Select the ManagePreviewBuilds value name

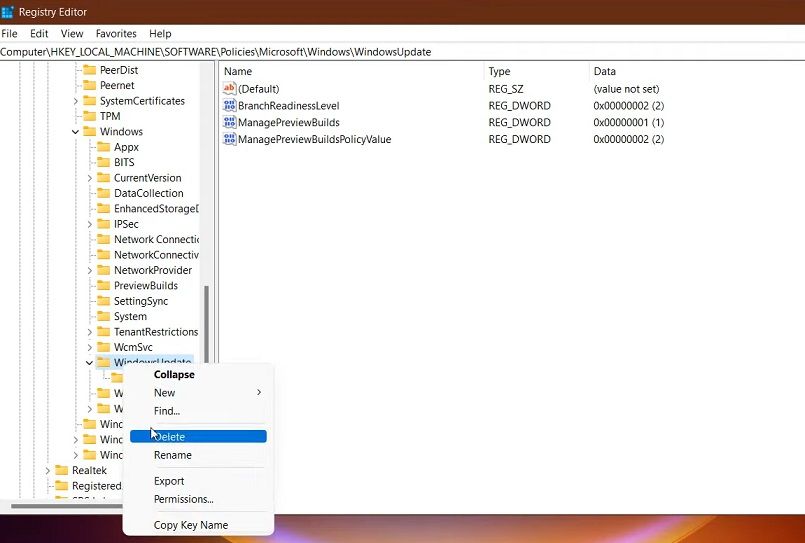289,122
